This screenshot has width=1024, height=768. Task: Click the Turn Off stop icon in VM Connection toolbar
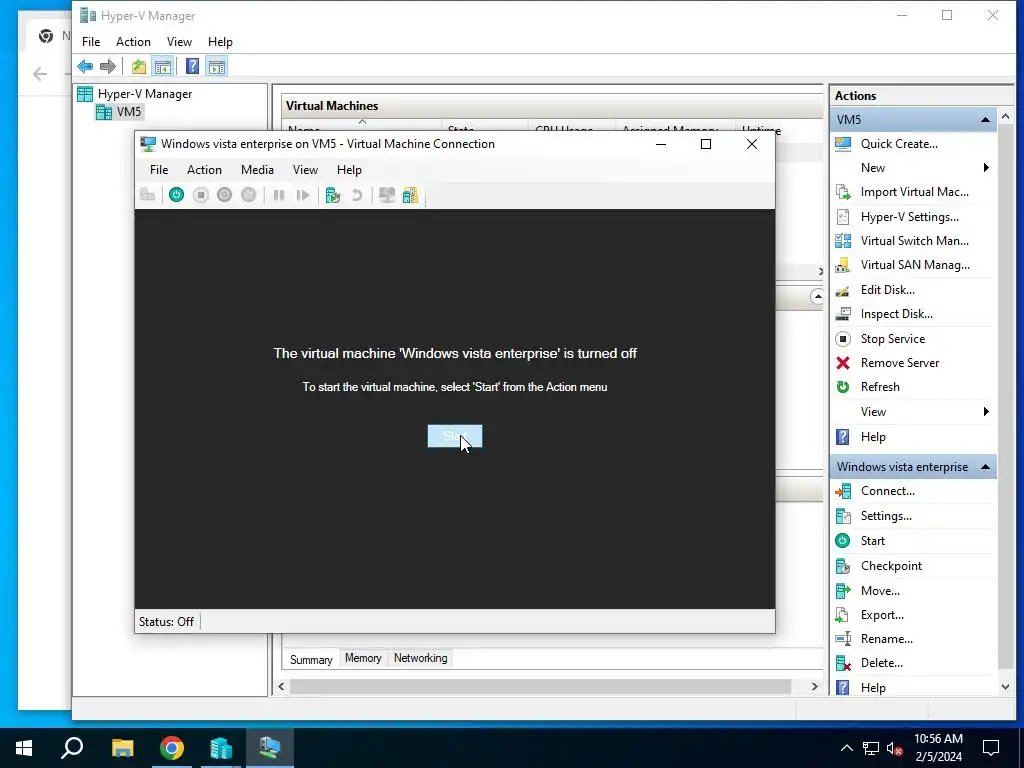tap(200, 195)
